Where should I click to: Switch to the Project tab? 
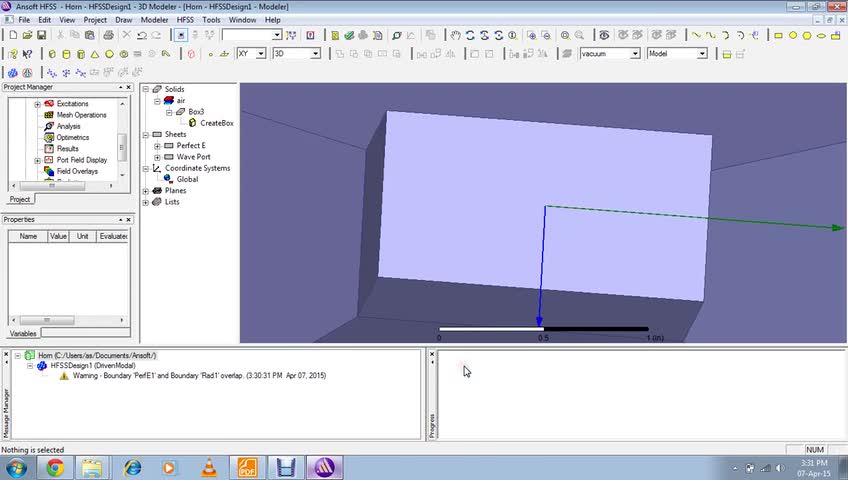pyautogui.click(x=20, y=199)
